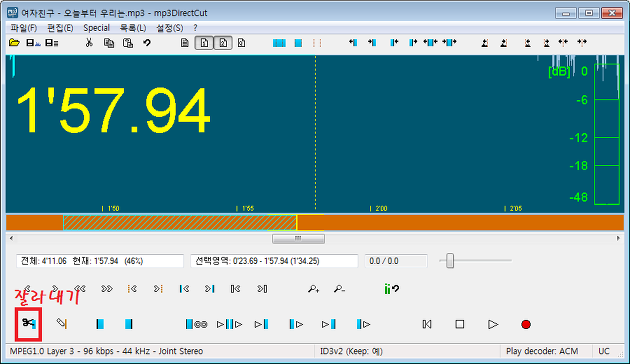Jump to previous orange dotted cue marker

click(x=132, y=288)
